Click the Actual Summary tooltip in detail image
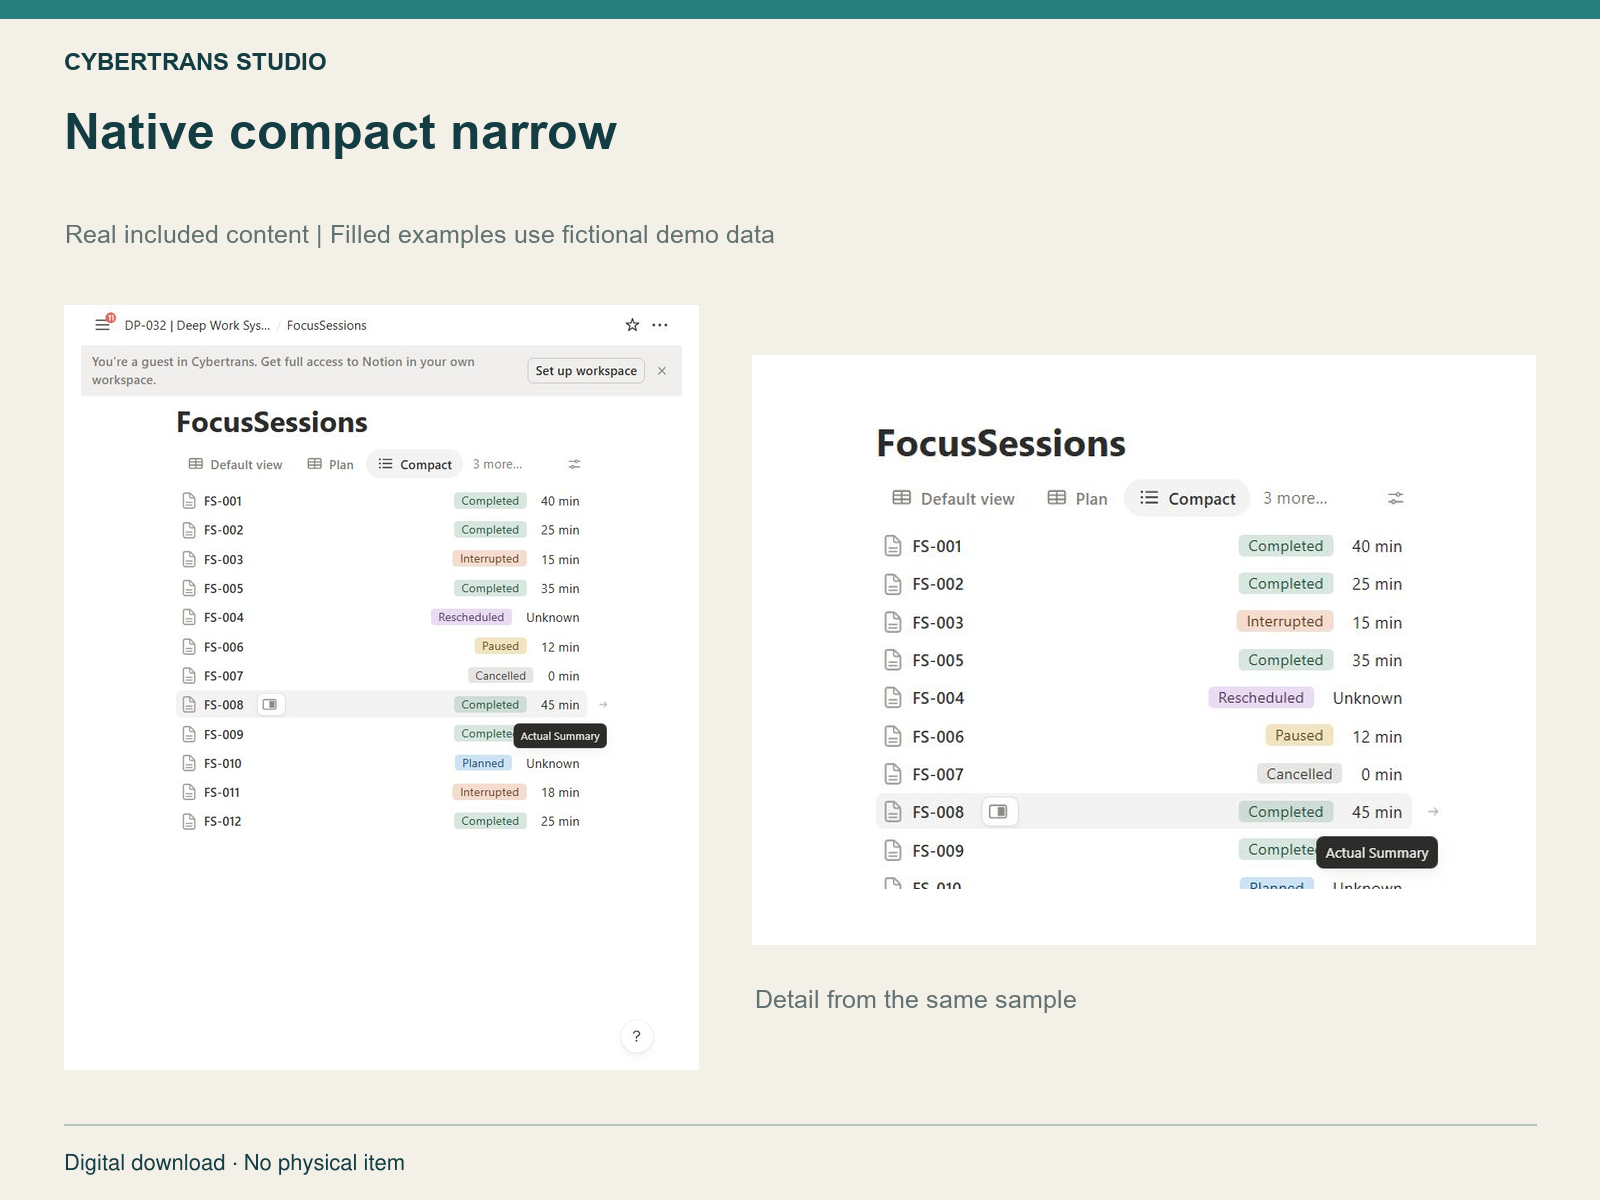This screenshot has width=1600, height=1200. click(1377, 853)
